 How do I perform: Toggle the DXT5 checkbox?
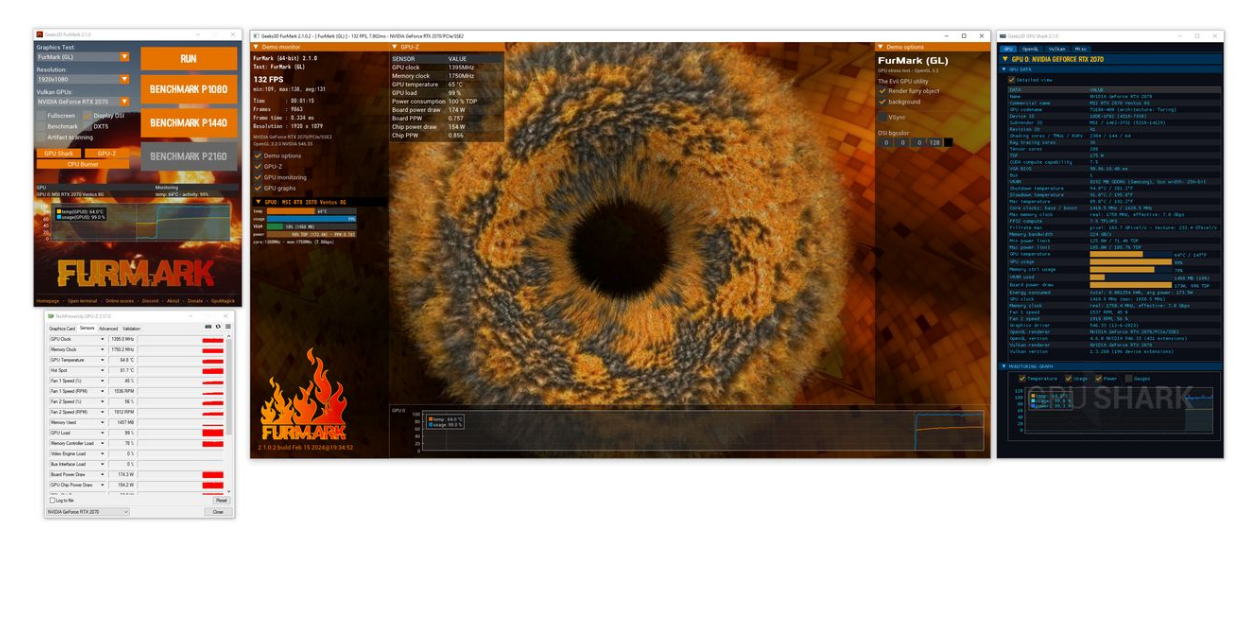(x=89, y=126)
